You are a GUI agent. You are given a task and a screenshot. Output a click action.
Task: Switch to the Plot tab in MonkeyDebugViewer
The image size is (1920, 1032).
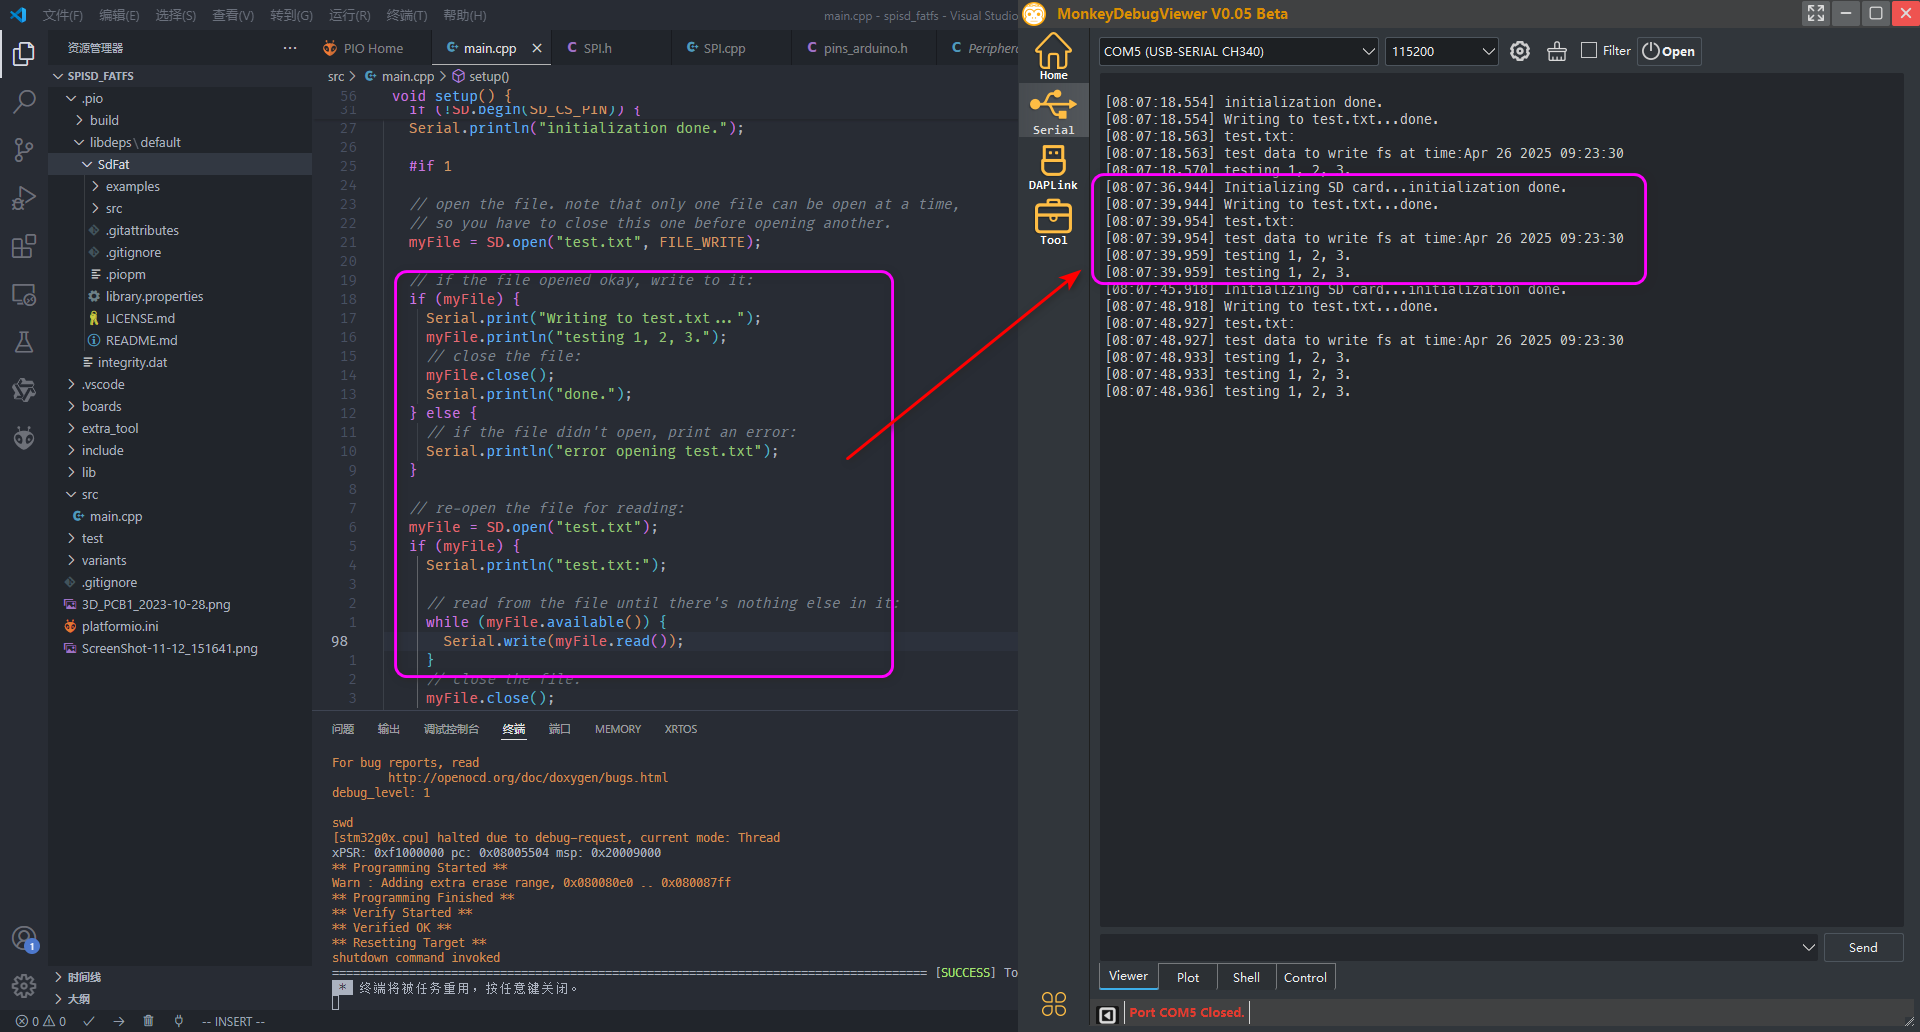coord(1188,977)
